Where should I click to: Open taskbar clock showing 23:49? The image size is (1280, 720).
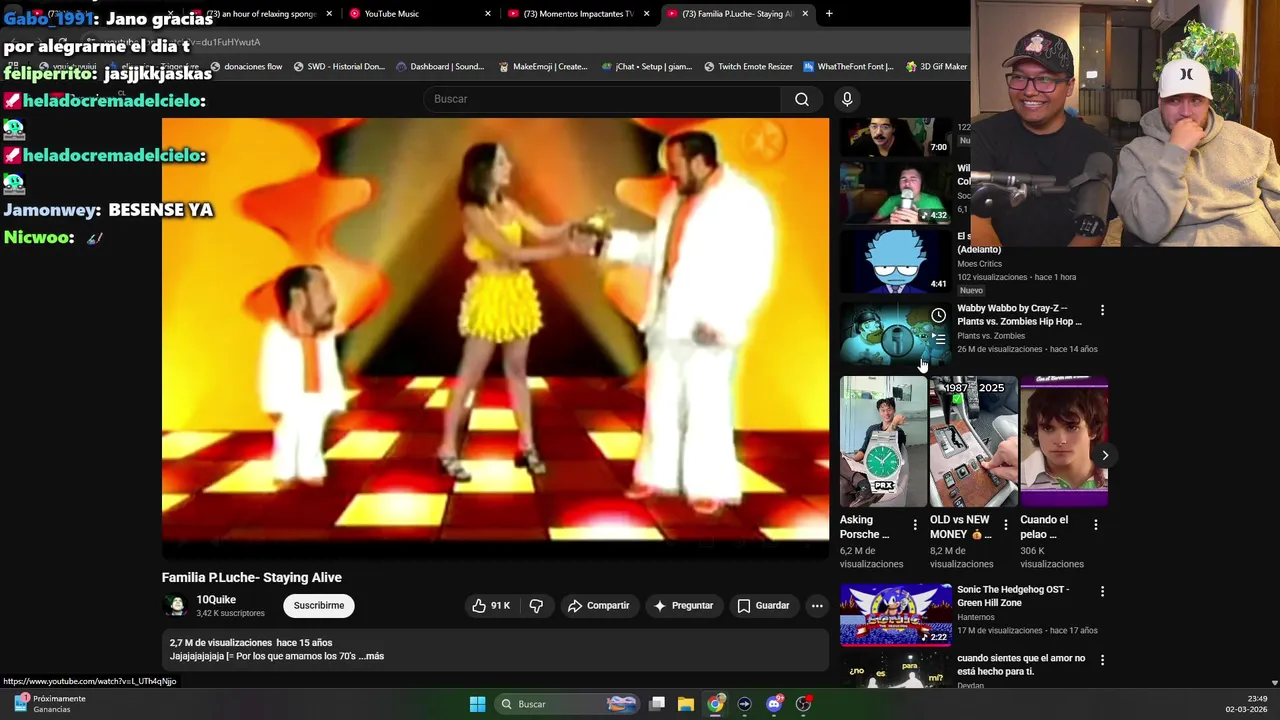pyautogui.click(x=1246, y=704)
